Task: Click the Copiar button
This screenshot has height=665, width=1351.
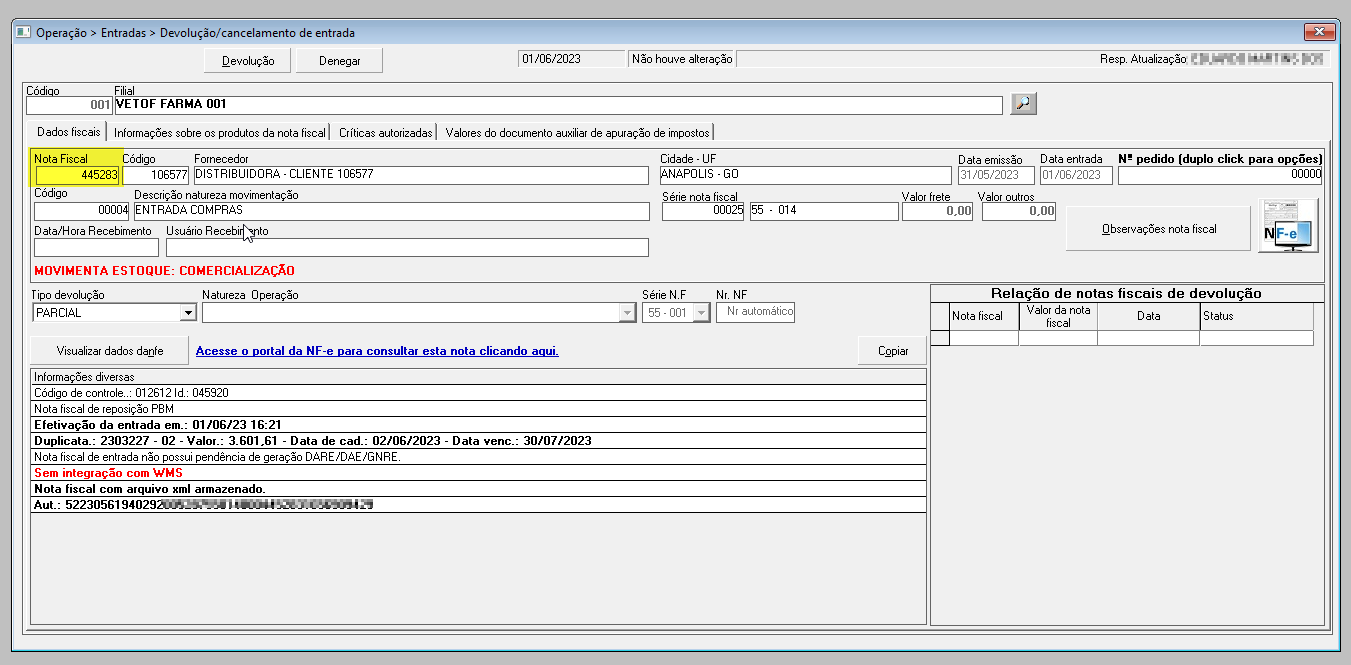Action: pos(892,351)
